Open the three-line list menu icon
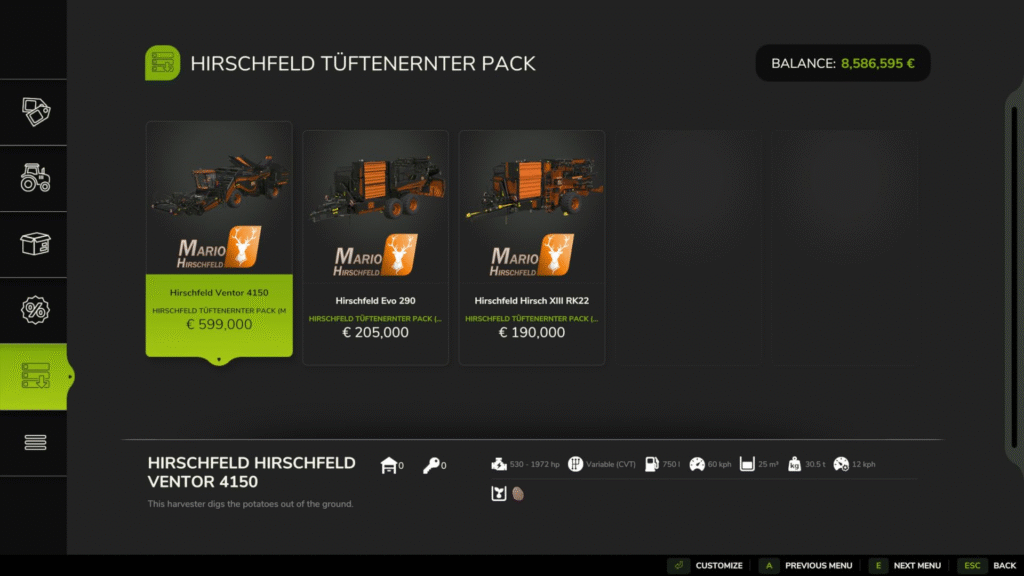 (35, 443)
